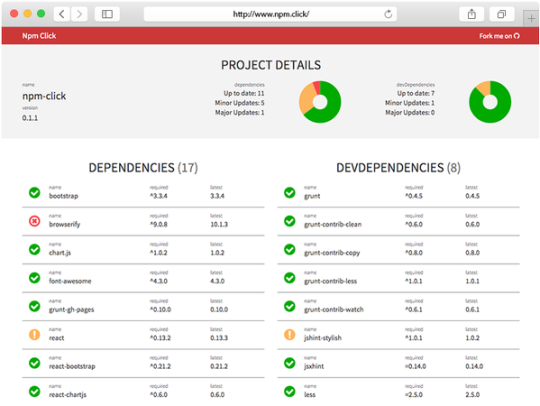
Task: Click the orange warning icon beside react
Action: [34, 334]
